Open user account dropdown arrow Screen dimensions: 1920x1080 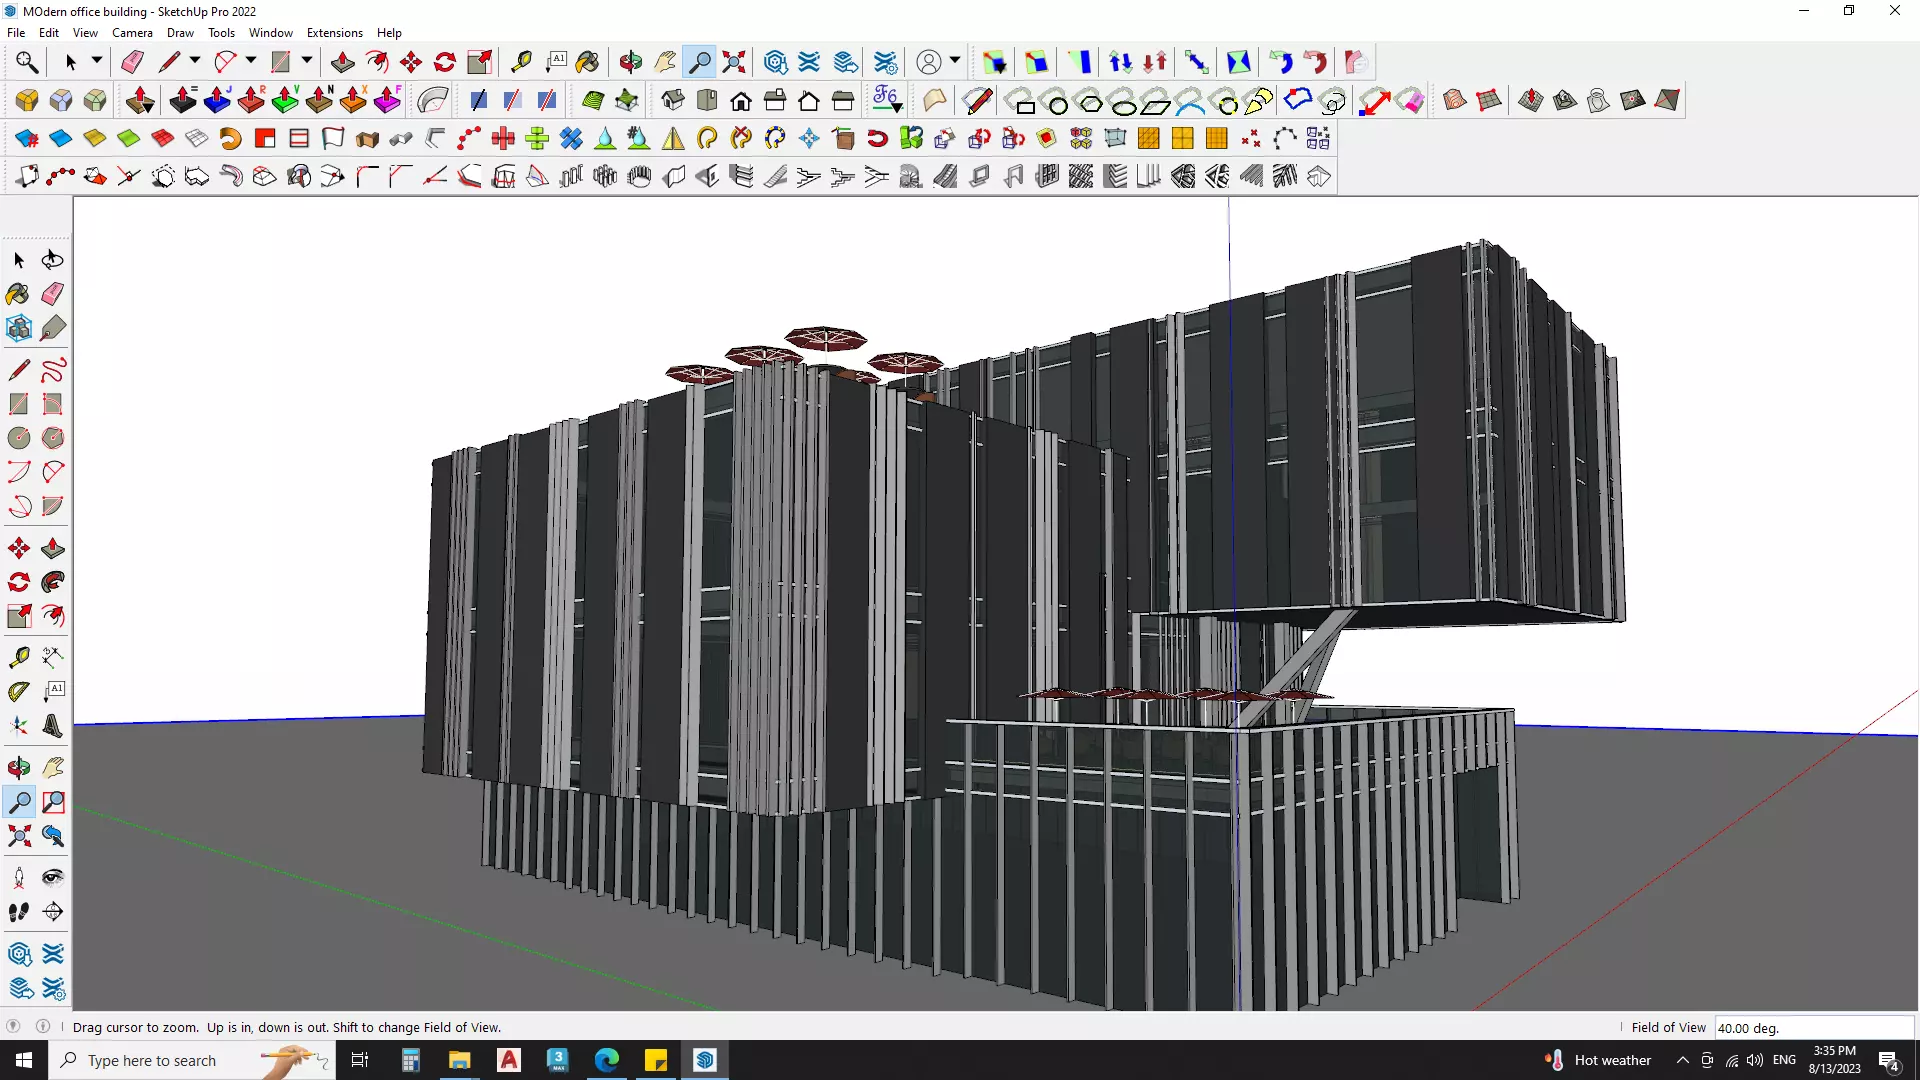955,61
